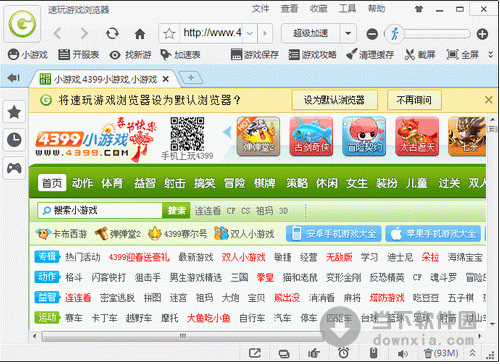The image size is (500, 364).
Task: Open 游戏攻略 toolbar item
Action: tap(313, 55)
